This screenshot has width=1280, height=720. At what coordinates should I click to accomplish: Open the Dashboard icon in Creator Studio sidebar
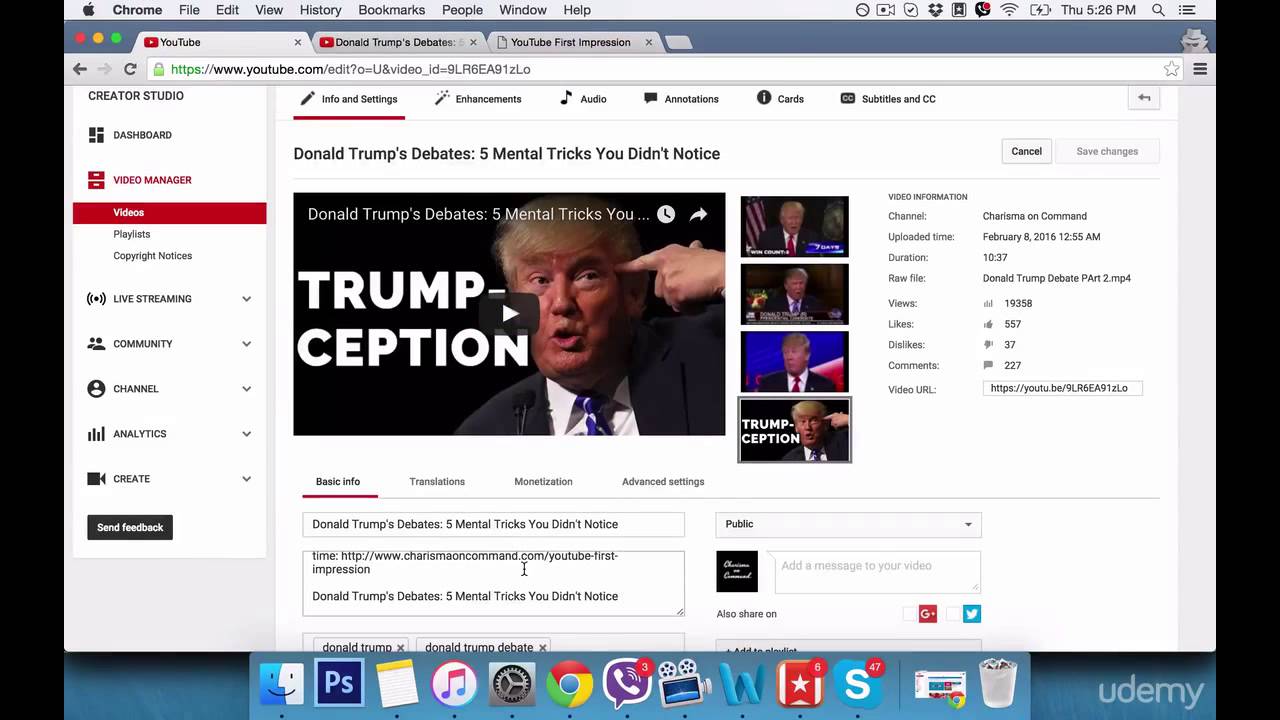[x=96, y=135]
